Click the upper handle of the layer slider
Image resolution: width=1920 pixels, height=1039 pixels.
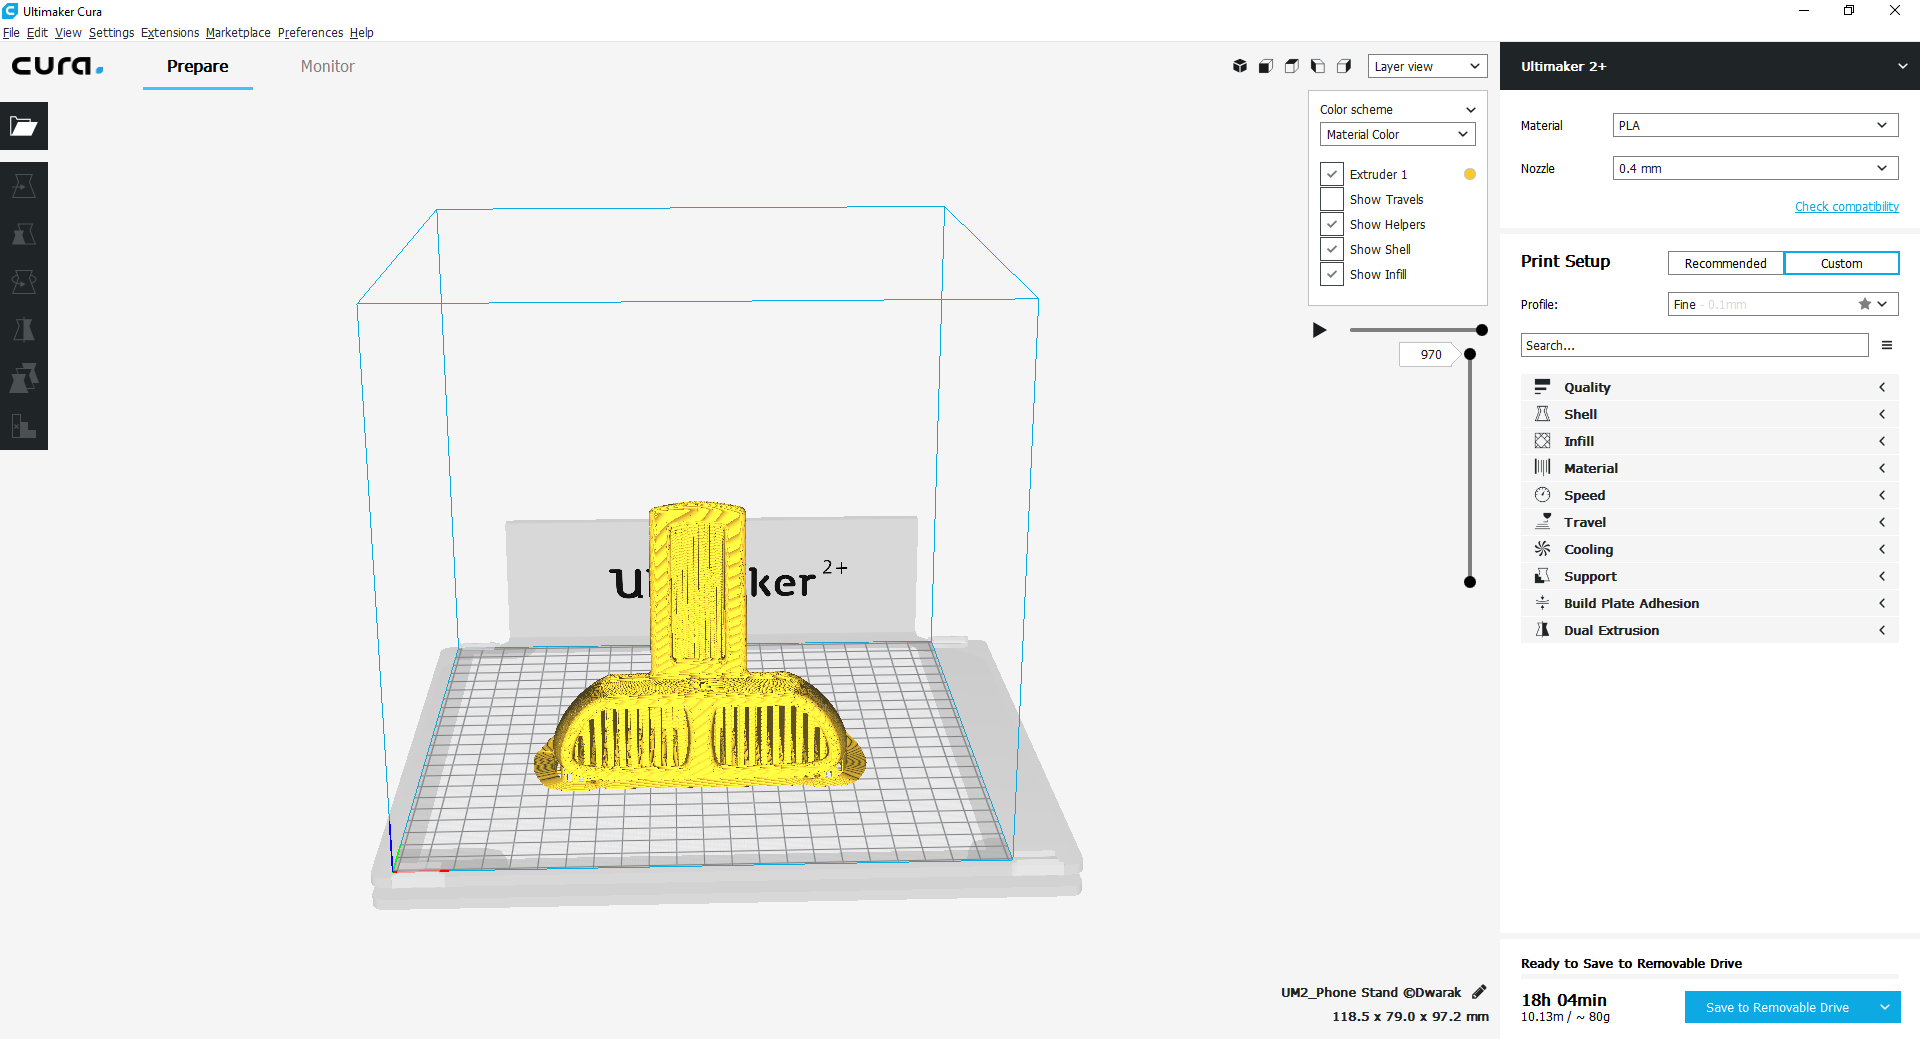coord(1470,354)
